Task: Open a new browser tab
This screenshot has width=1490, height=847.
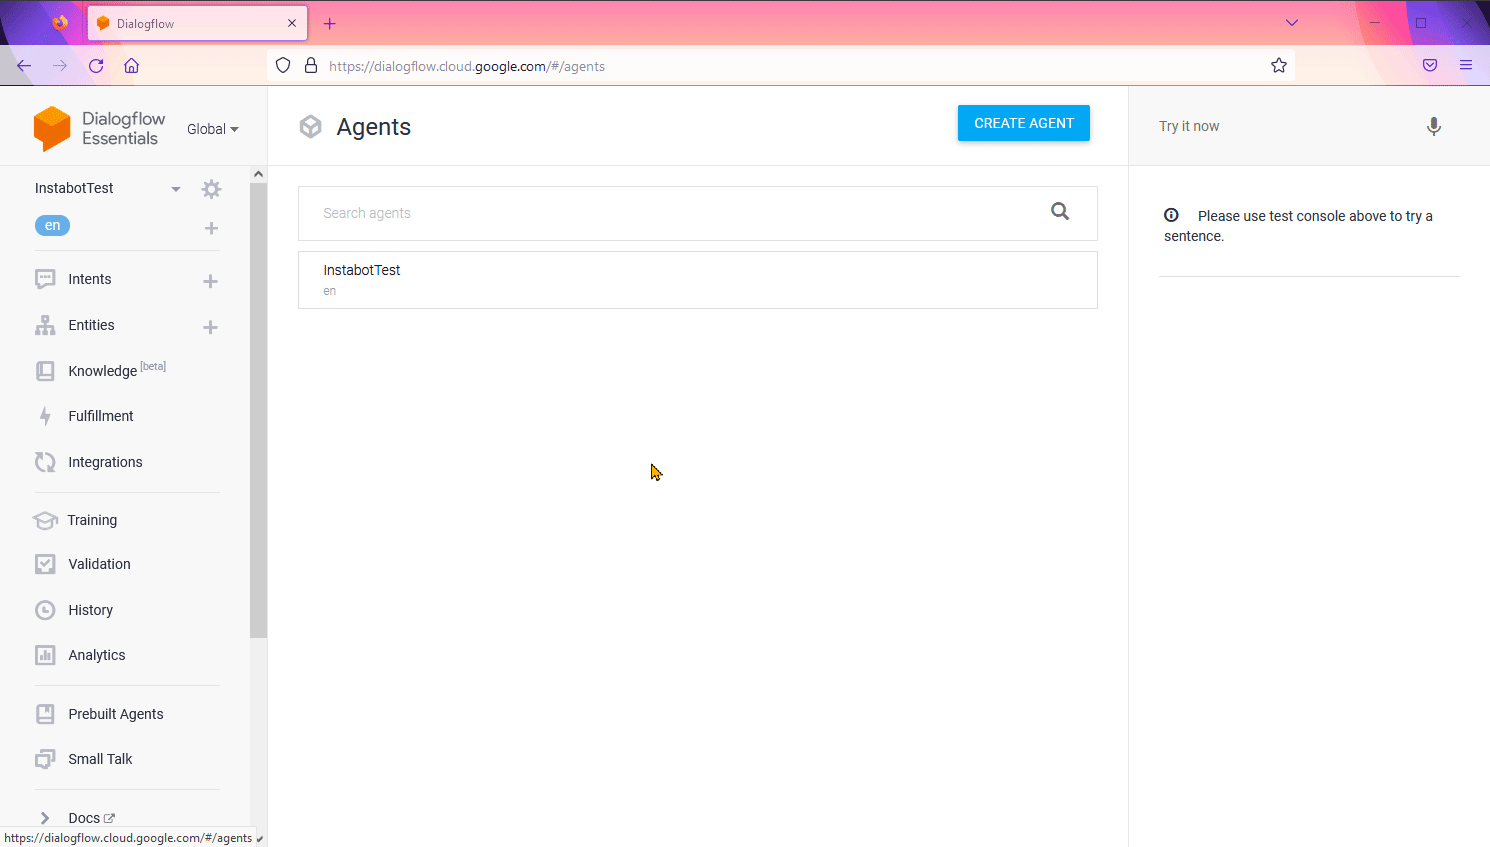Action: 330,23
